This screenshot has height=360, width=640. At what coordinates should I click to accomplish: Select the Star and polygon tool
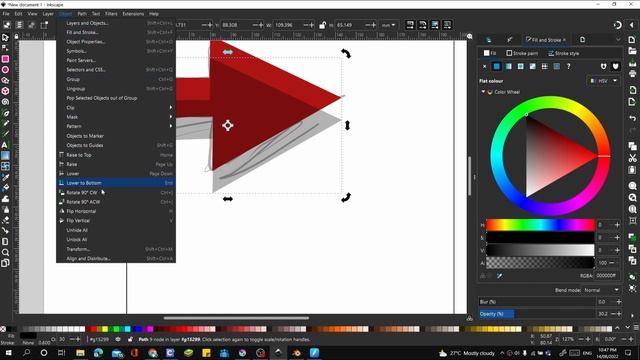(5, 80)
